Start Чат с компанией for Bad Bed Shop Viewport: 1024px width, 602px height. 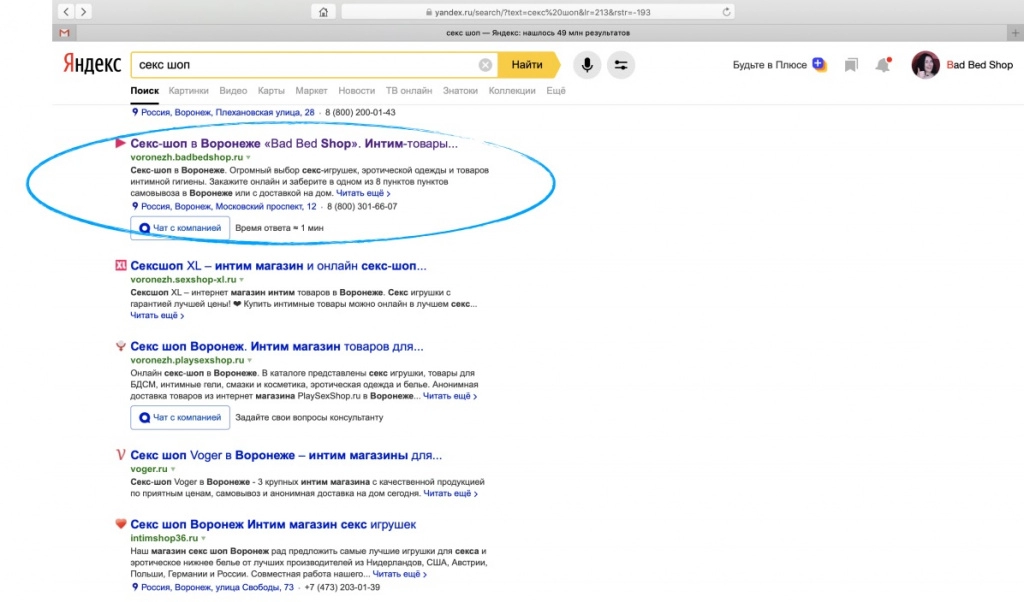coord(180,228)
